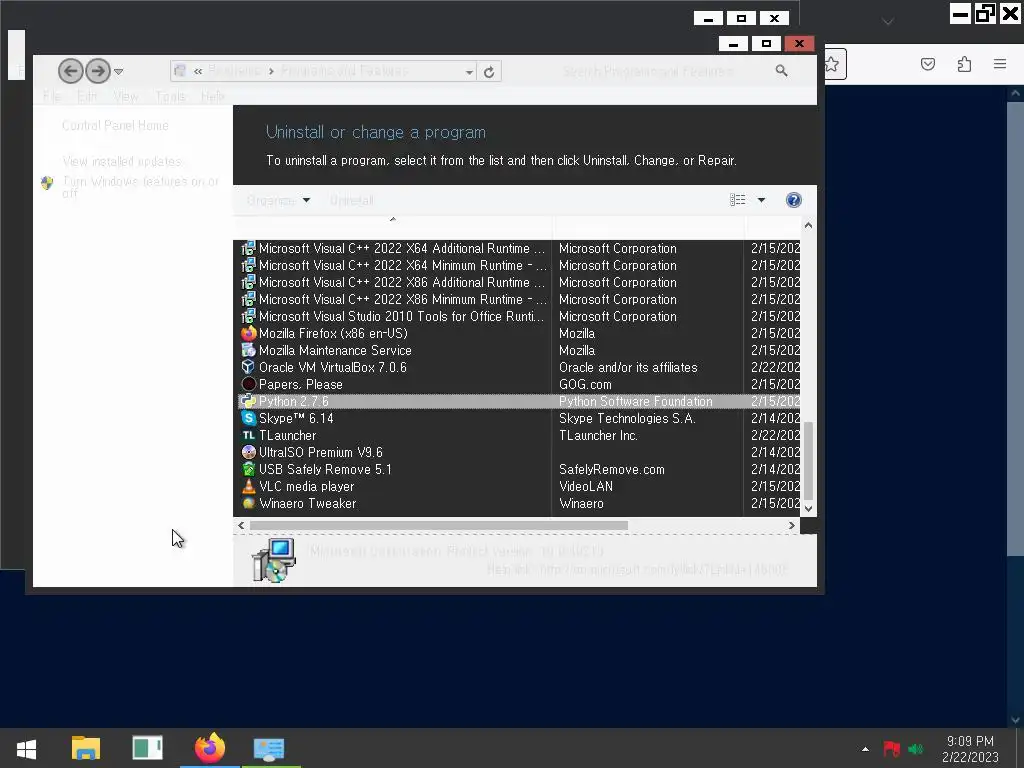Click Firefox Save to Pocket icon
Viewport: 1024px width, 768px height.
coord(928,64)
